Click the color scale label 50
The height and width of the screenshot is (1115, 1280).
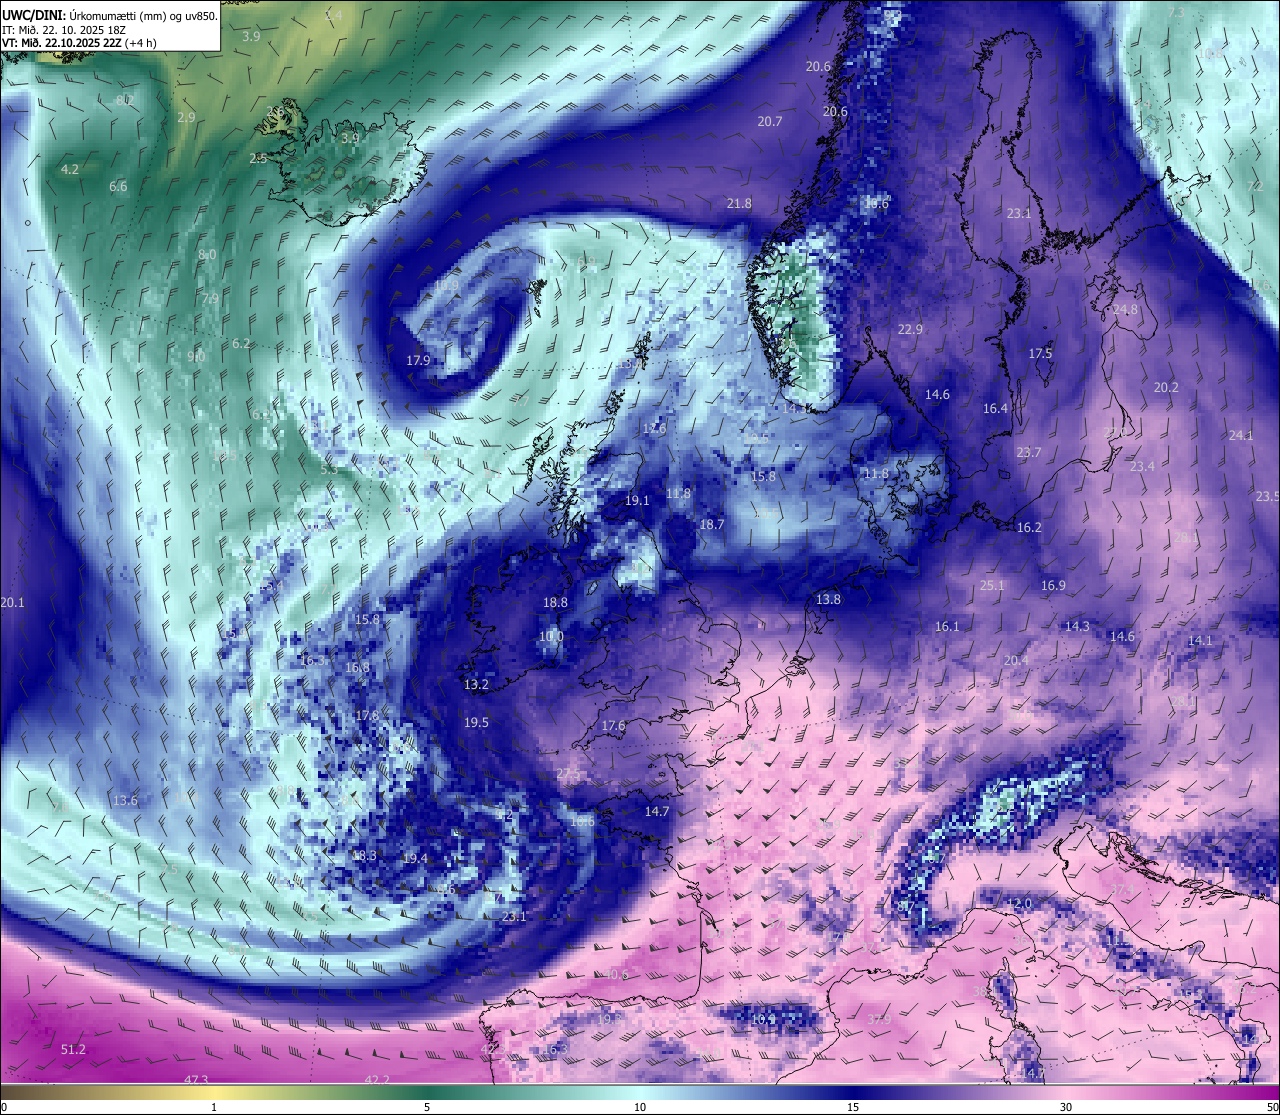[x=1271, y=1107]
